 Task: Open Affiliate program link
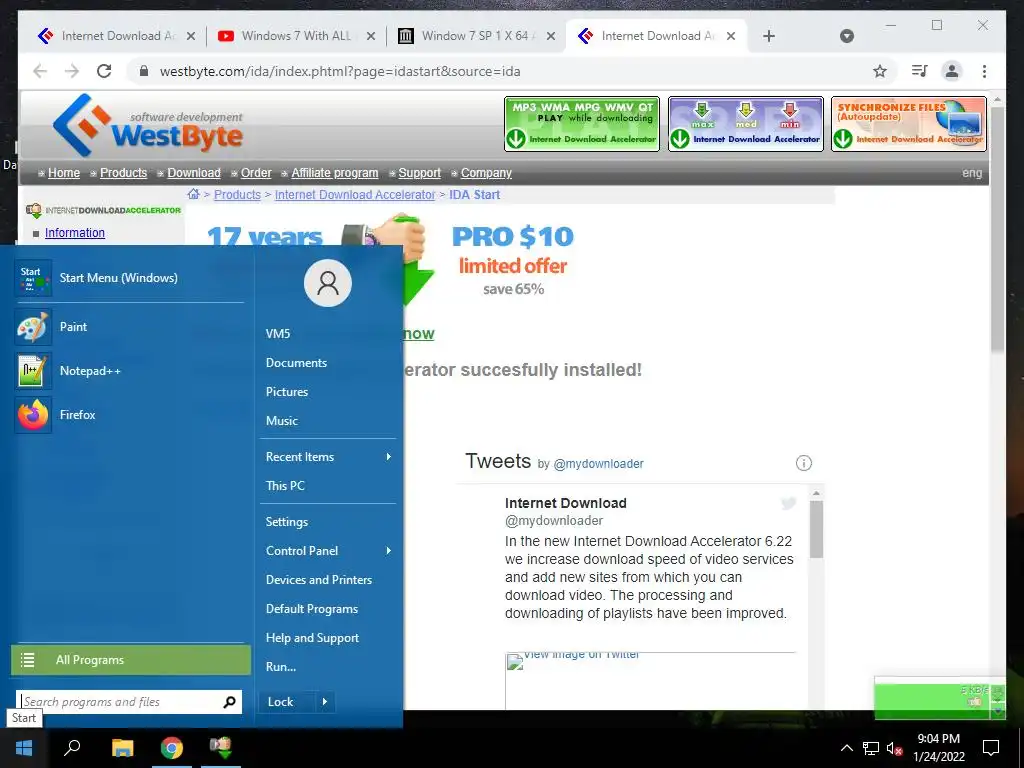tap(335, 173)
